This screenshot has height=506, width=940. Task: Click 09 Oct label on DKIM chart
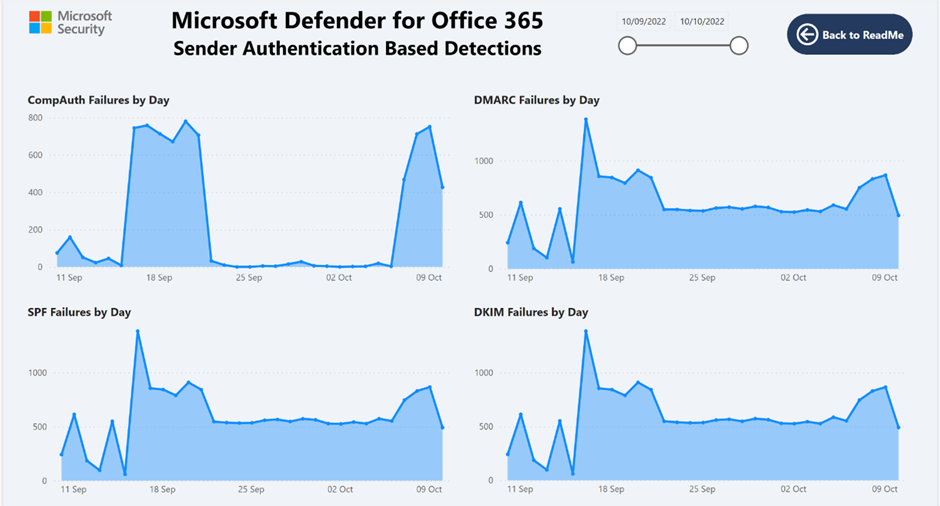click(884, 489)
